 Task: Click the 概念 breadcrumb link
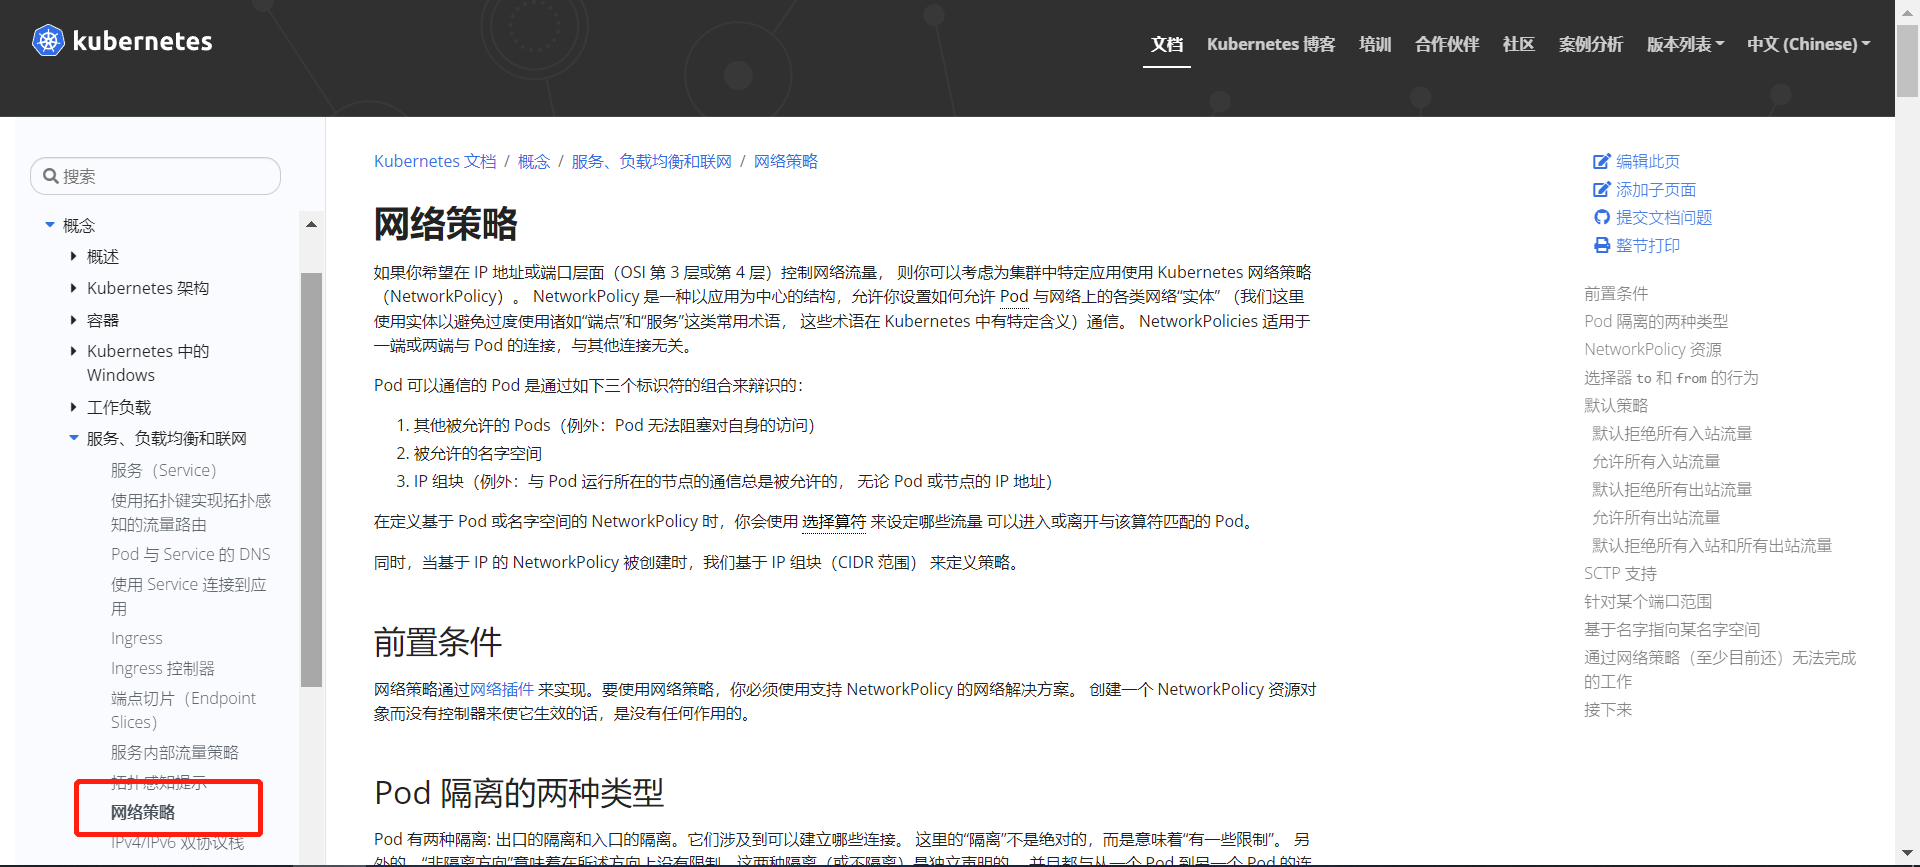pos(534,161)
